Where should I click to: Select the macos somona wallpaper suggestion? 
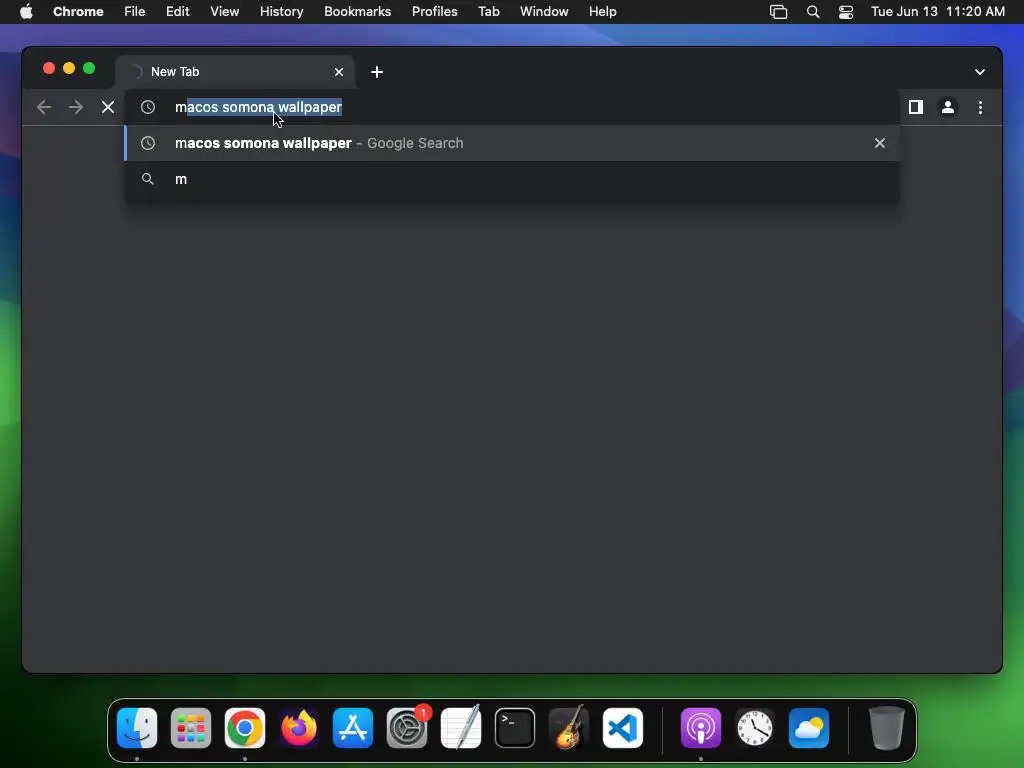[x=512, y=143]
